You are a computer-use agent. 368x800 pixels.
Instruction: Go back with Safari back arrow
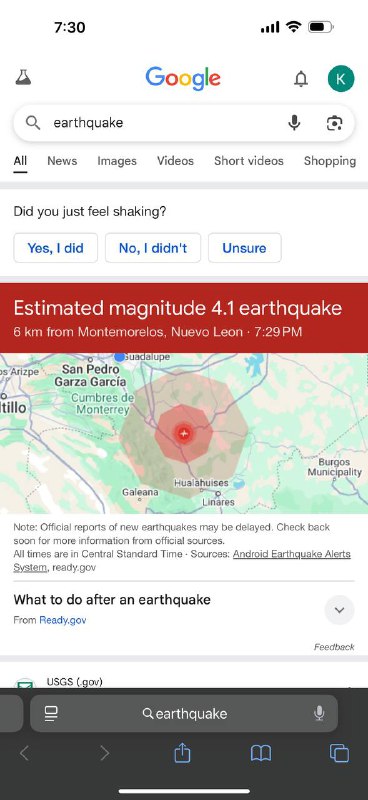pos(24,753)
